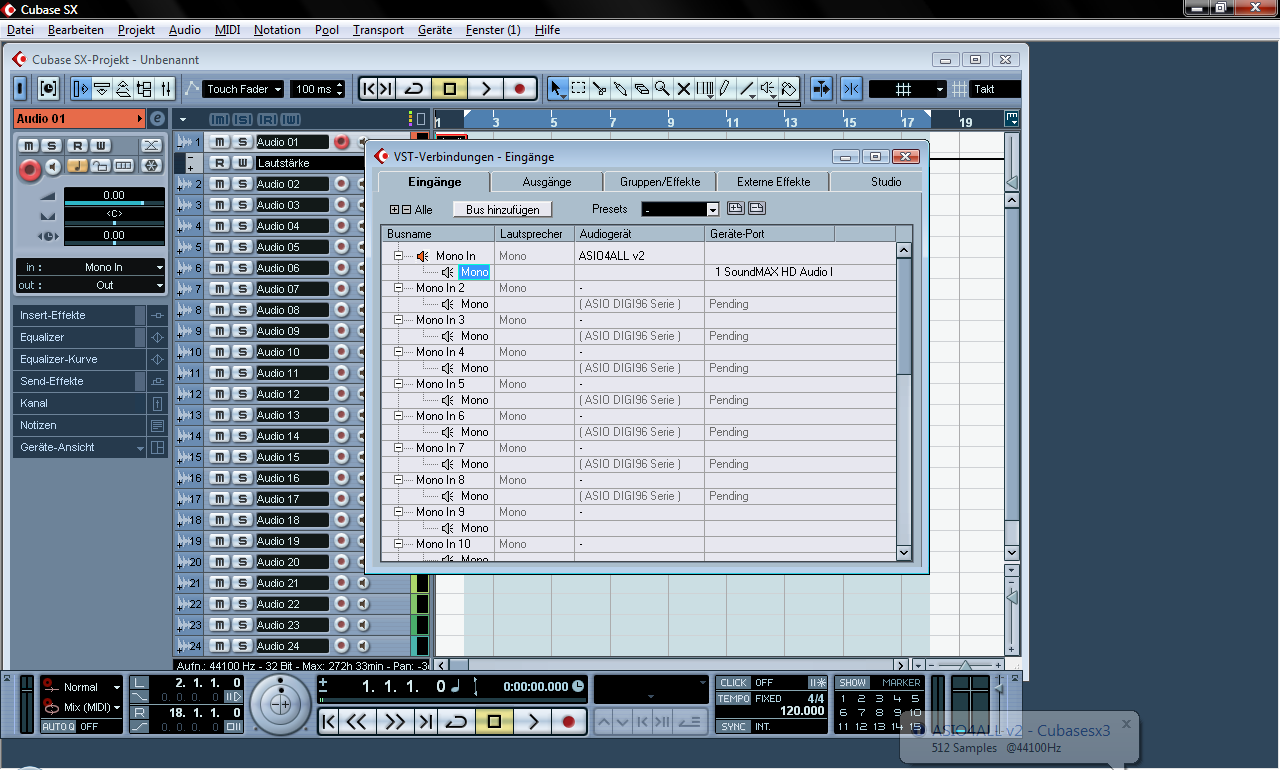Click the ruler at bar 9
The width and height of the screenshot is (1280, 770).
coord(671,122)
